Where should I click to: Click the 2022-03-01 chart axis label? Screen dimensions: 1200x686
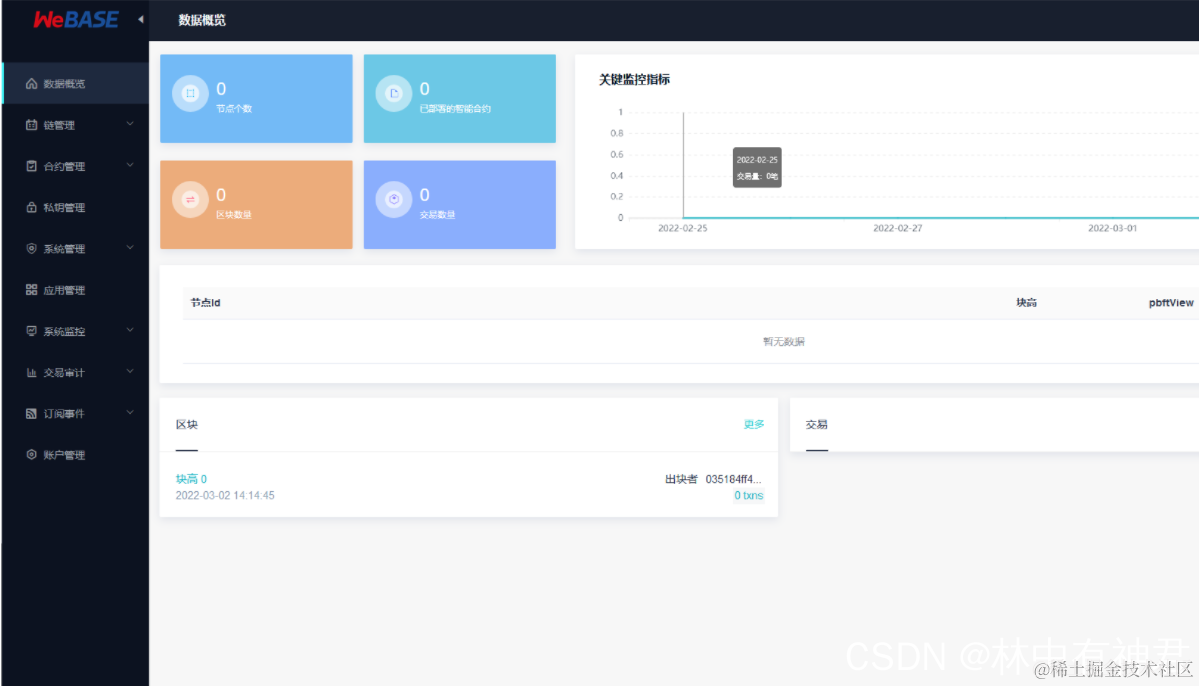(1113, 228)
